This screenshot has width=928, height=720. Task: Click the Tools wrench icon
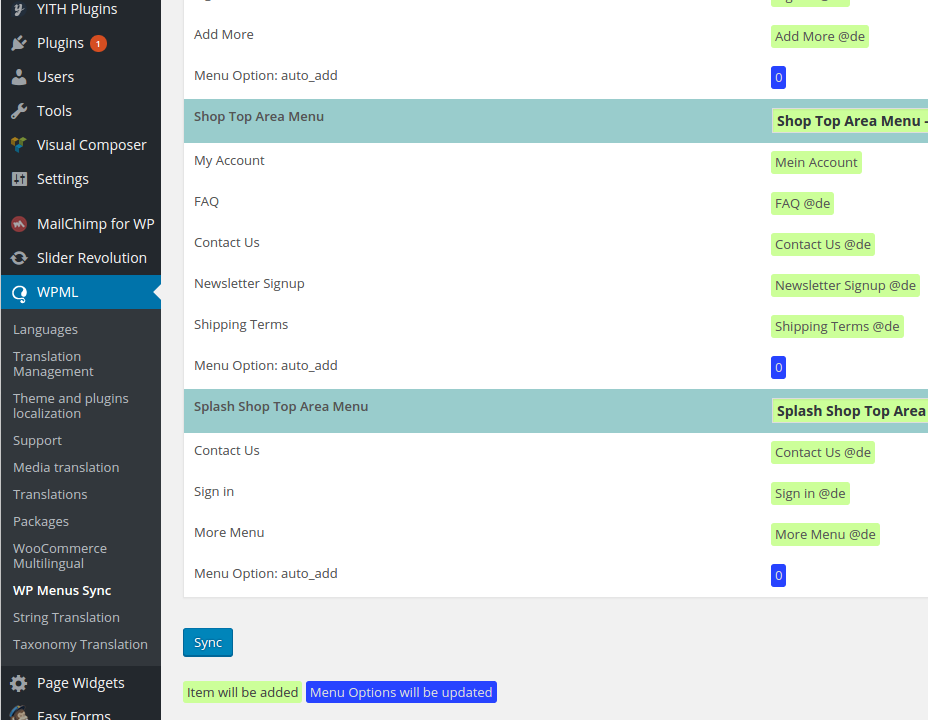[x=19, y=111]
